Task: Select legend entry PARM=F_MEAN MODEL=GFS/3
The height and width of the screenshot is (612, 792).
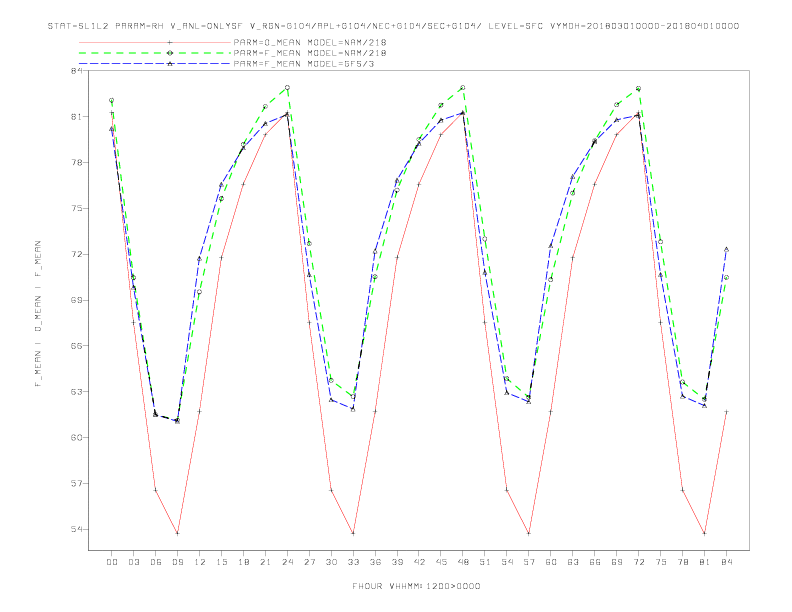Action: pyautogui.click(x=304, y=64)
